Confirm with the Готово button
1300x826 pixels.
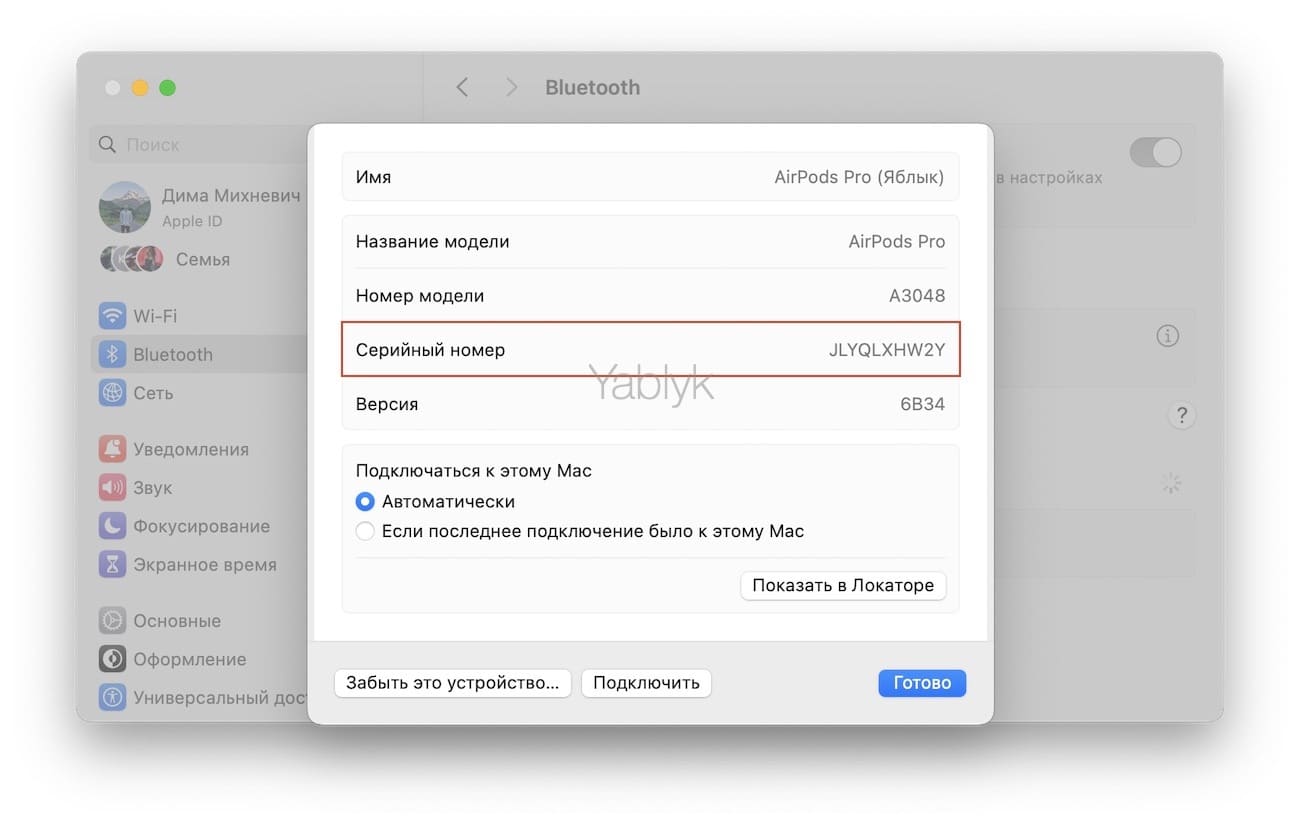[x=922, y=683]
